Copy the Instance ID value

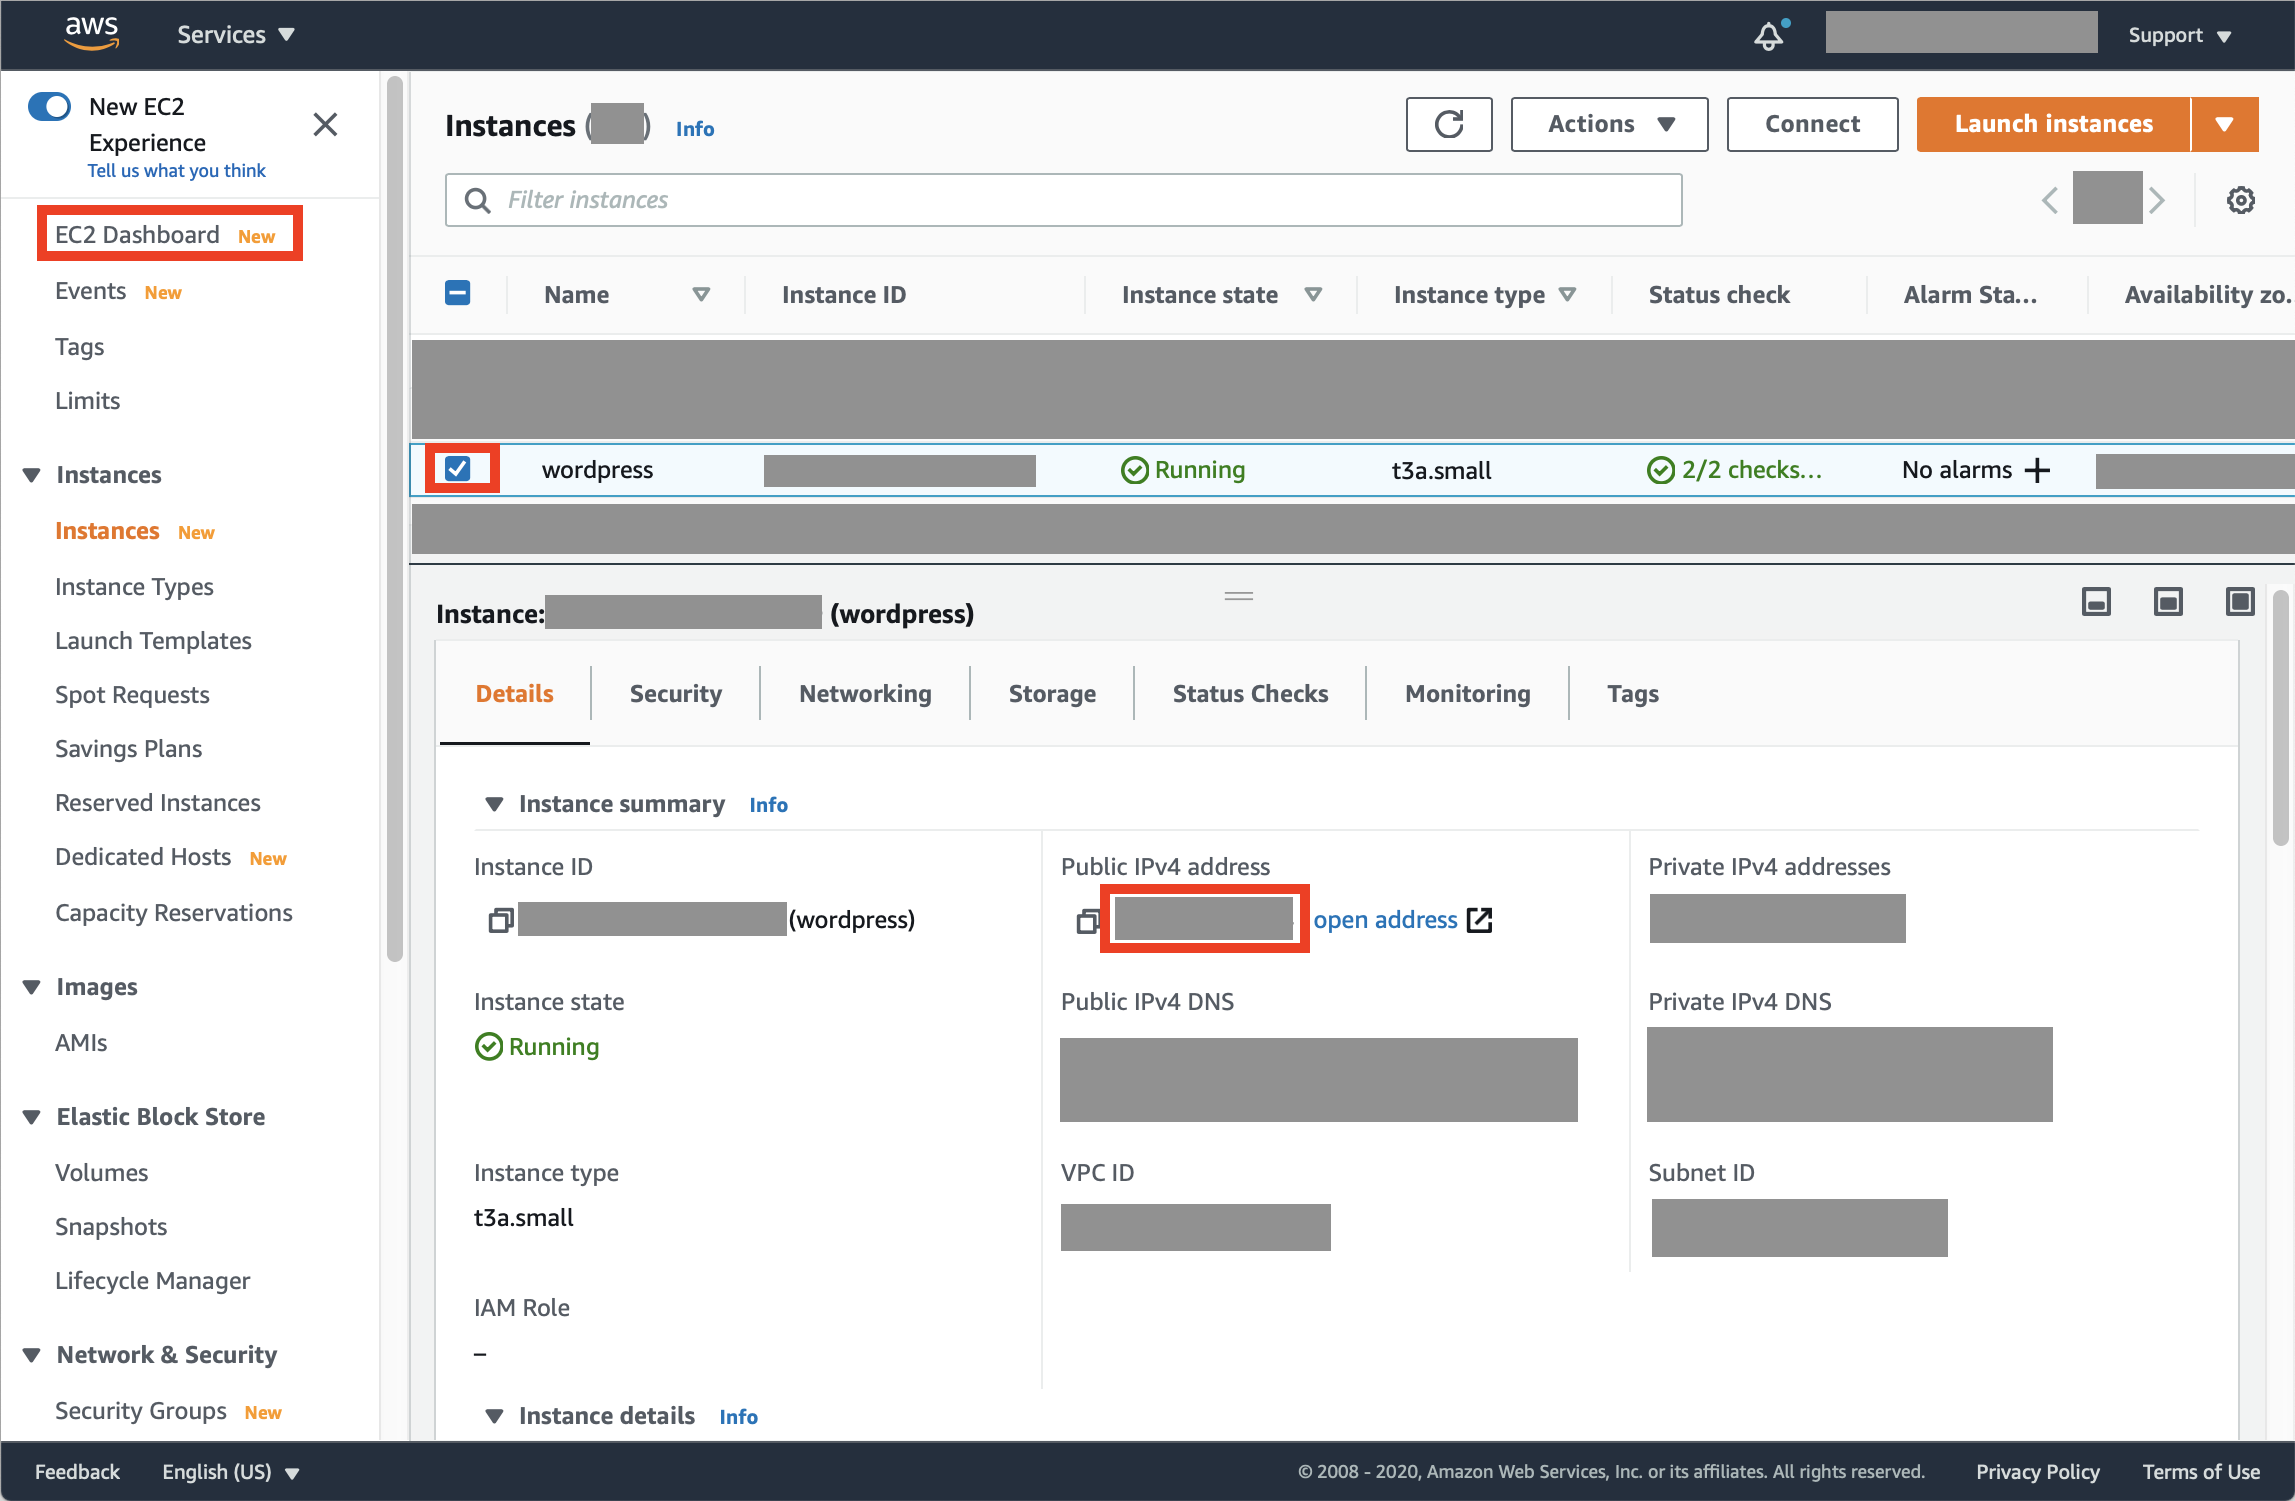click(500, 920)
